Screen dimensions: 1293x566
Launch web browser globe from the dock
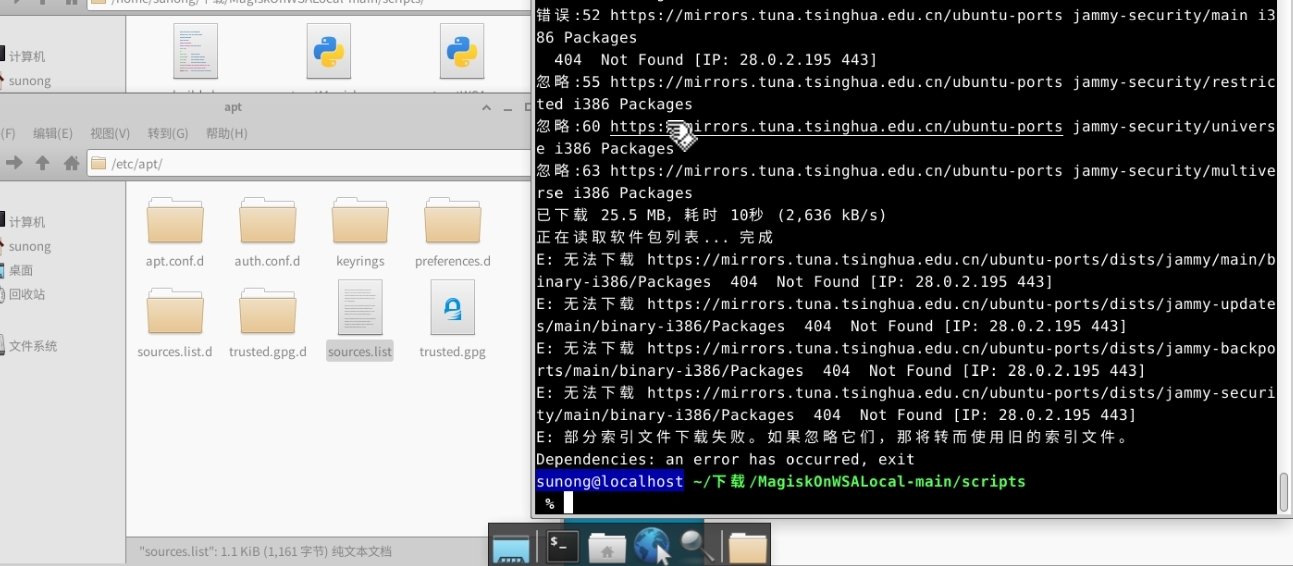coord(652,546)
